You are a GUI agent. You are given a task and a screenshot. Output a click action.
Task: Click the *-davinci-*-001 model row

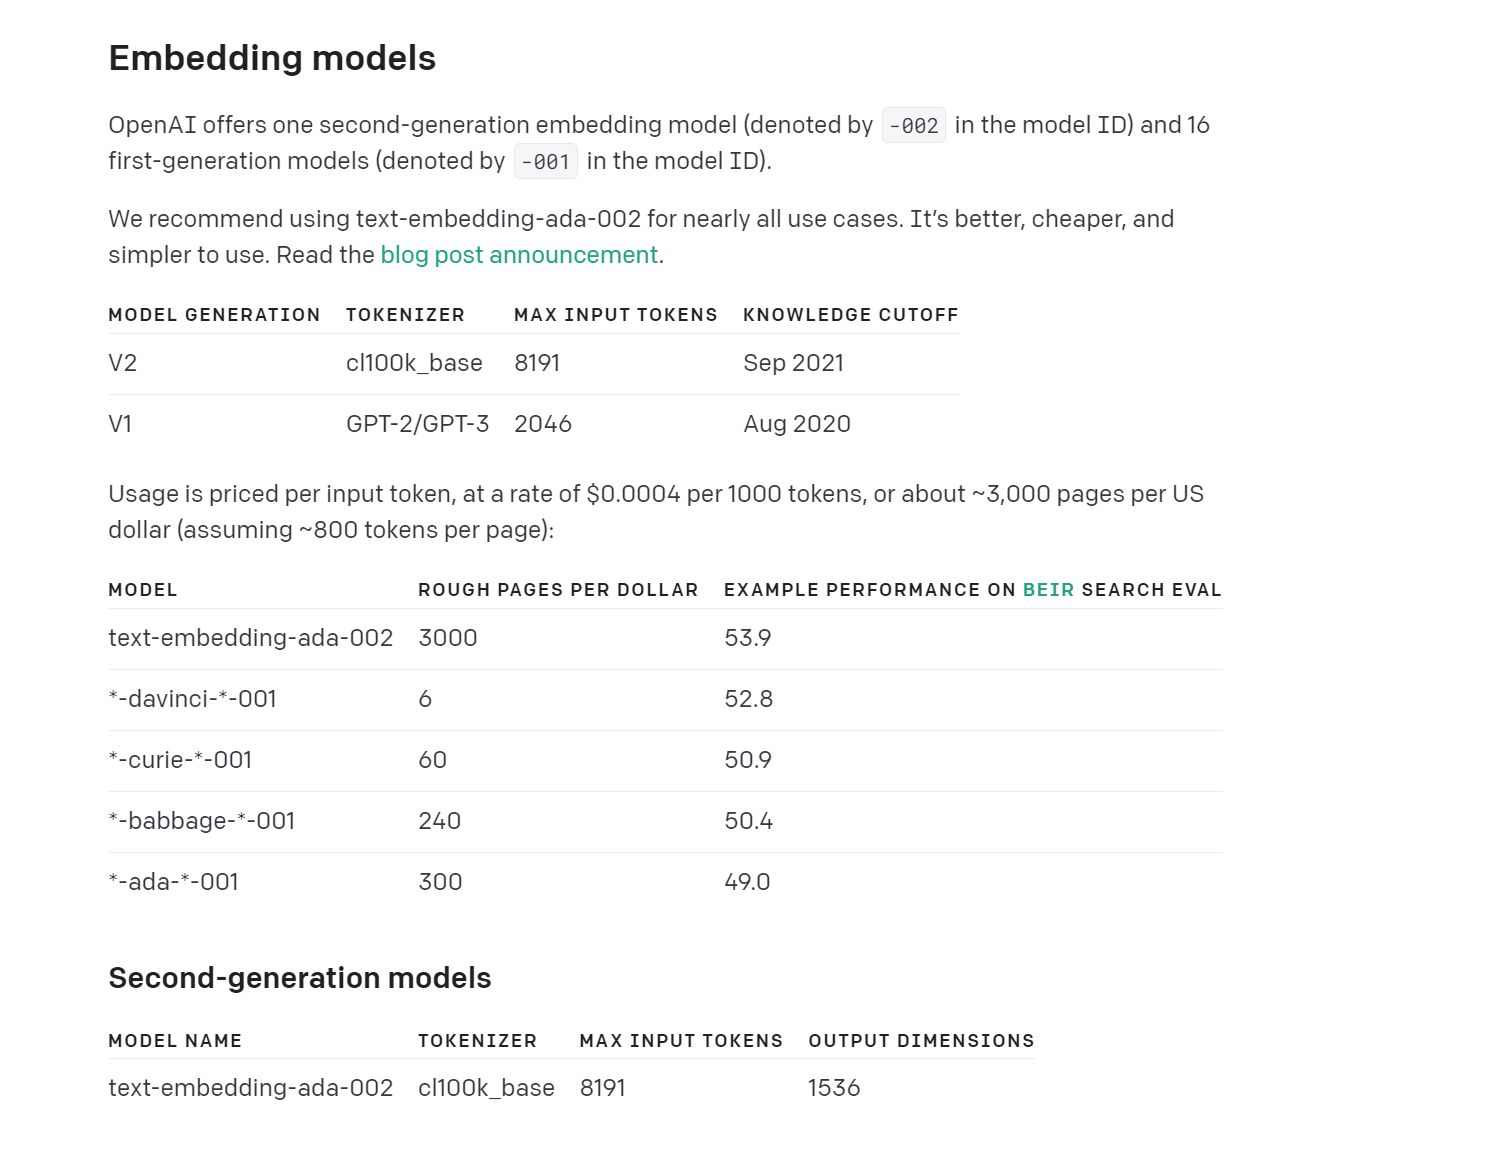[x=666, y=700]
